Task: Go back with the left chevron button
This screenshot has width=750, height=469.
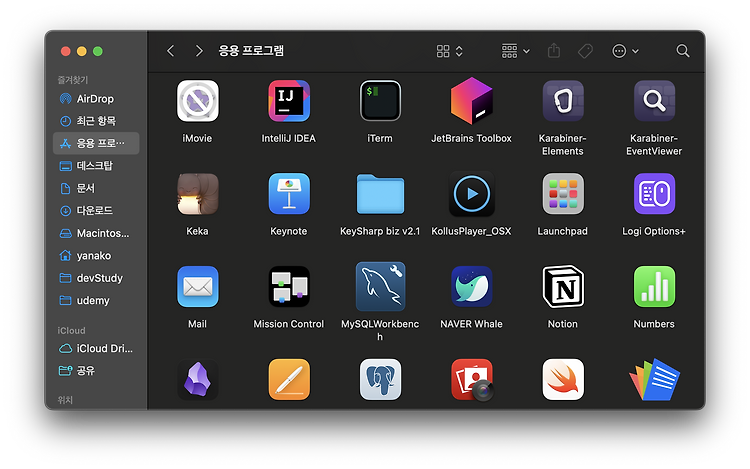Action: [171, 51]
